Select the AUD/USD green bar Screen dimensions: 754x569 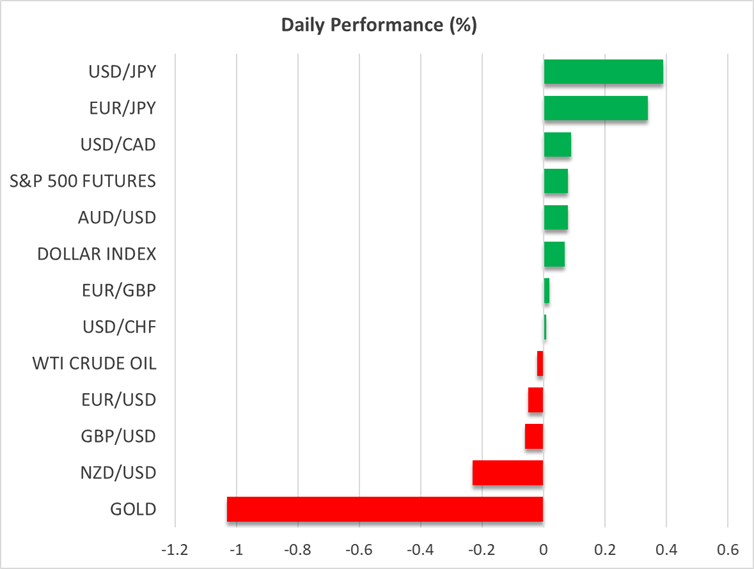556,217
